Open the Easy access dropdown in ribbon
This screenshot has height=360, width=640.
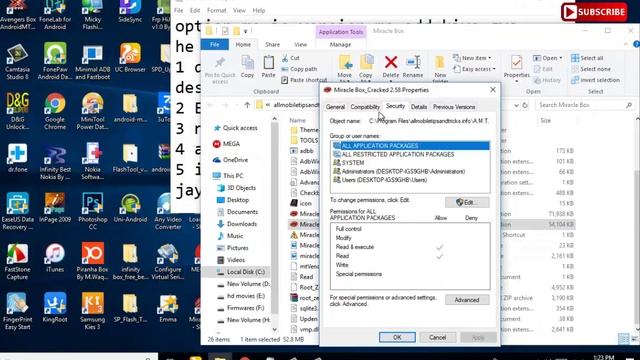(x=475, y=69)
